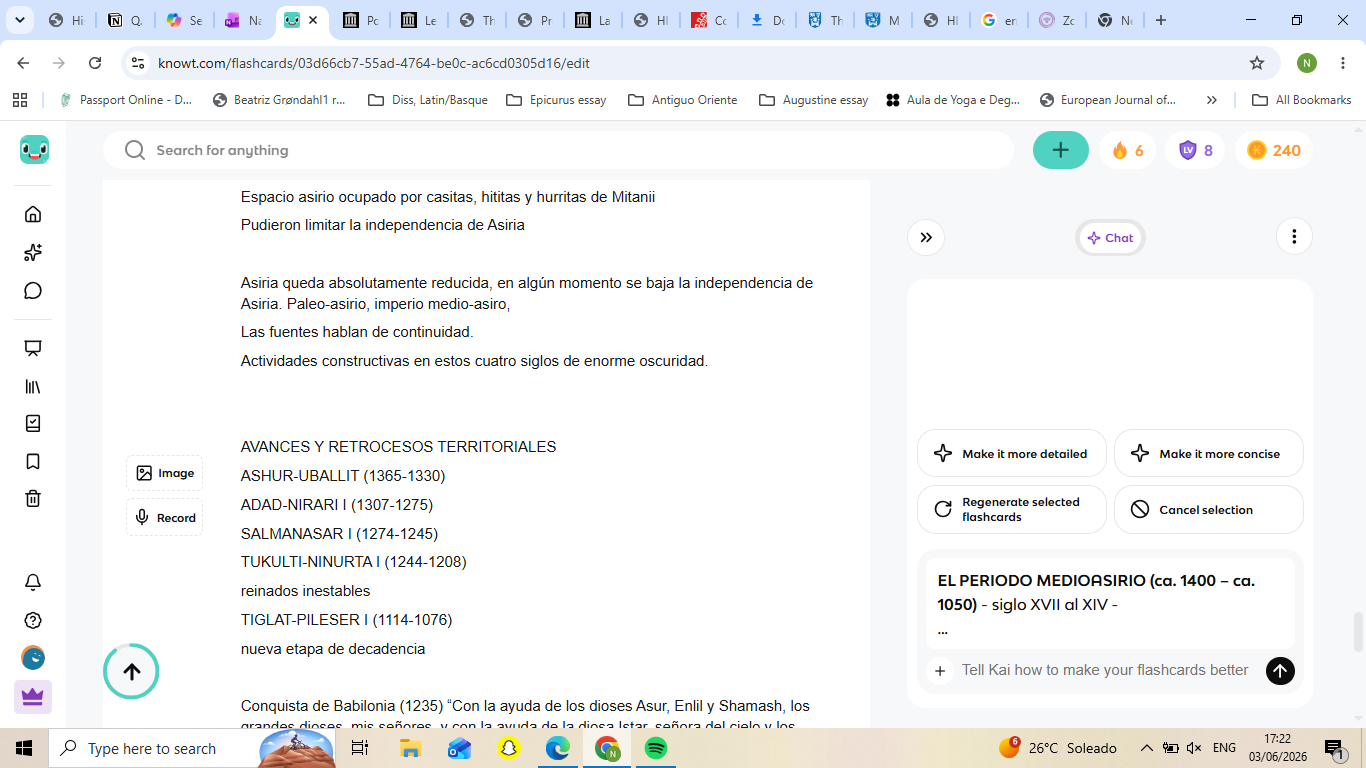Open the Chrome apps grid icon
Screen dimensions: 1366x768
19,100
